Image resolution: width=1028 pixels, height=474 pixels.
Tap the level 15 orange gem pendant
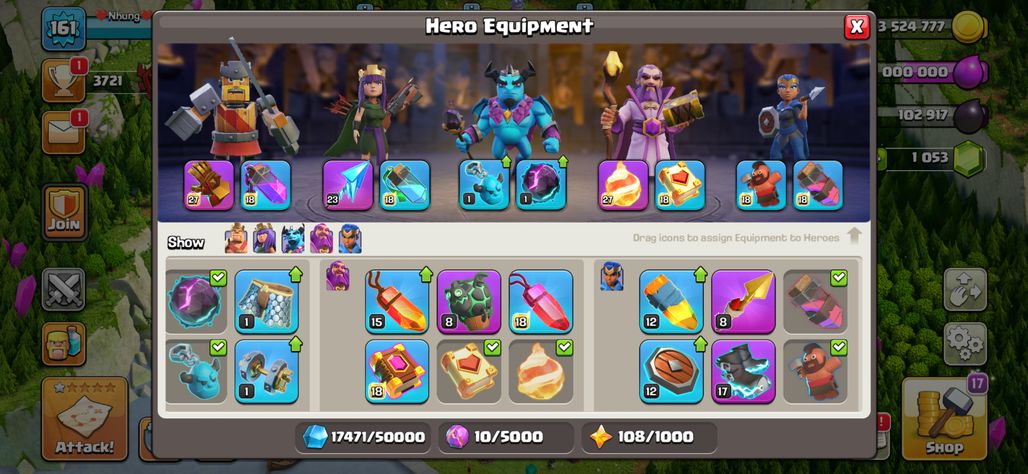397,302
